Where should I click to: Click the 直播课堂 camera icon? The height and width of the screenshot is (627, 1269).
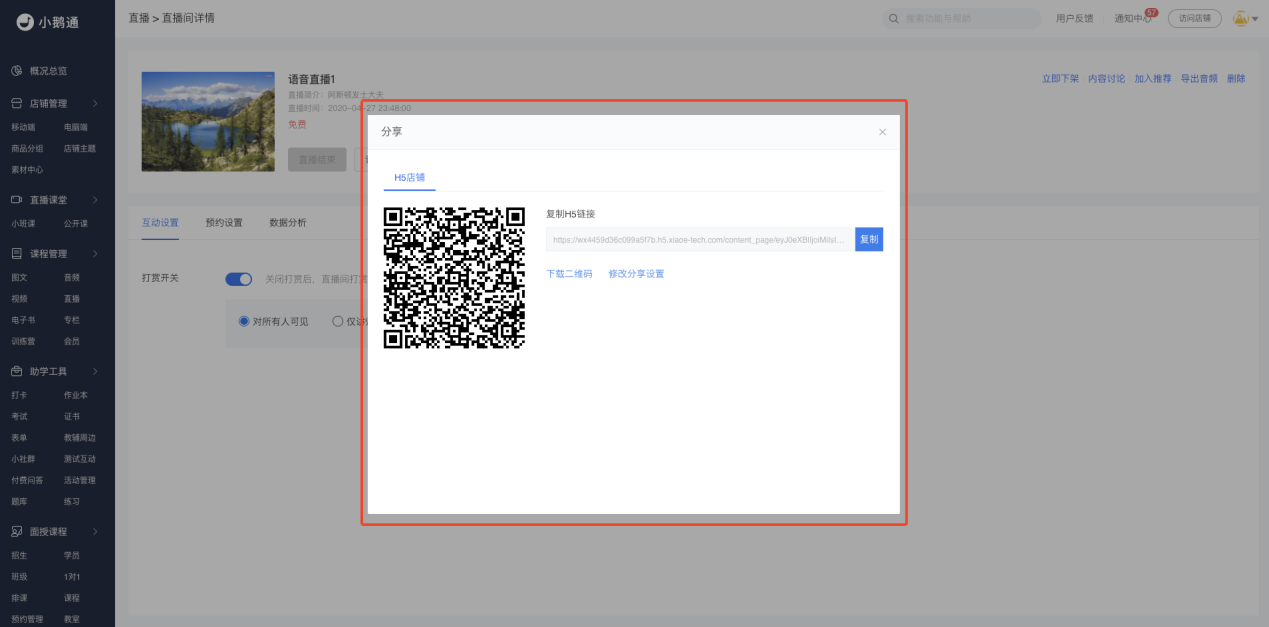[17, 200]
